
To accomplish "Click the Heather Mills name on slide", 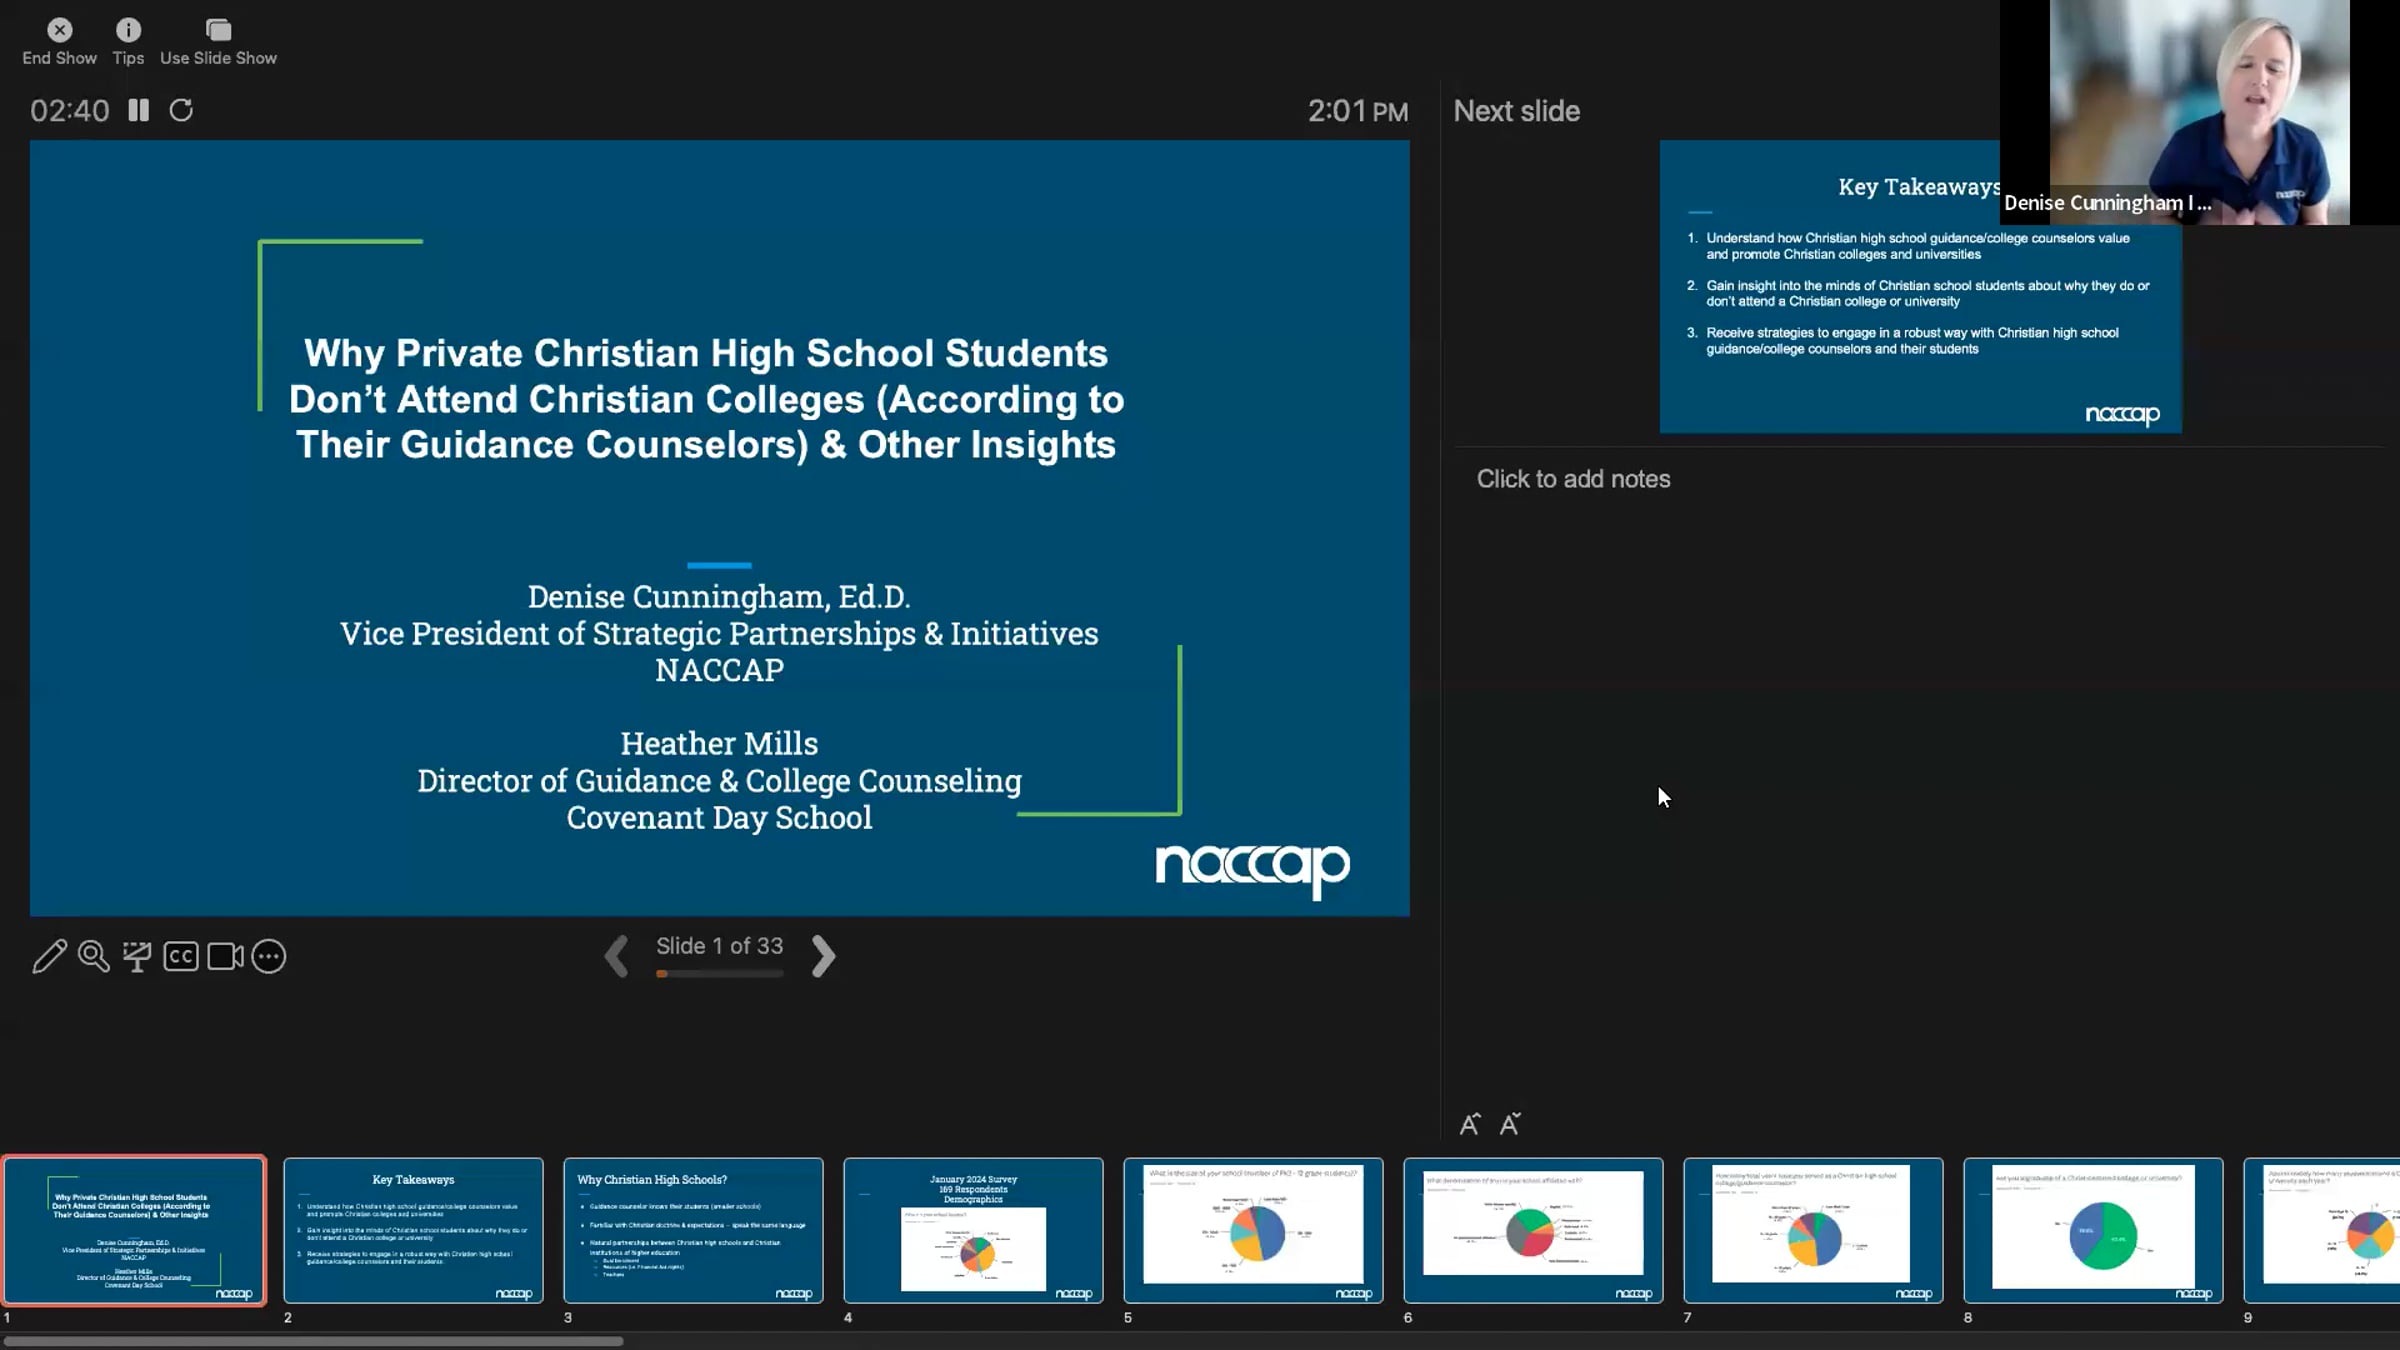I will click(719, 743).
